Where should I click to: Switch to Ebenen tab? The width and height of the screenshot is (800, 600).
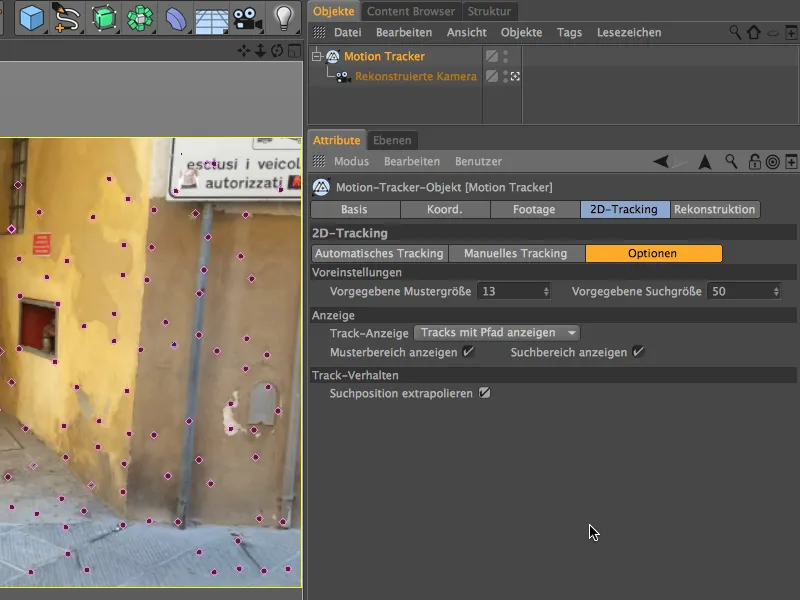click(x=392, y=140)
